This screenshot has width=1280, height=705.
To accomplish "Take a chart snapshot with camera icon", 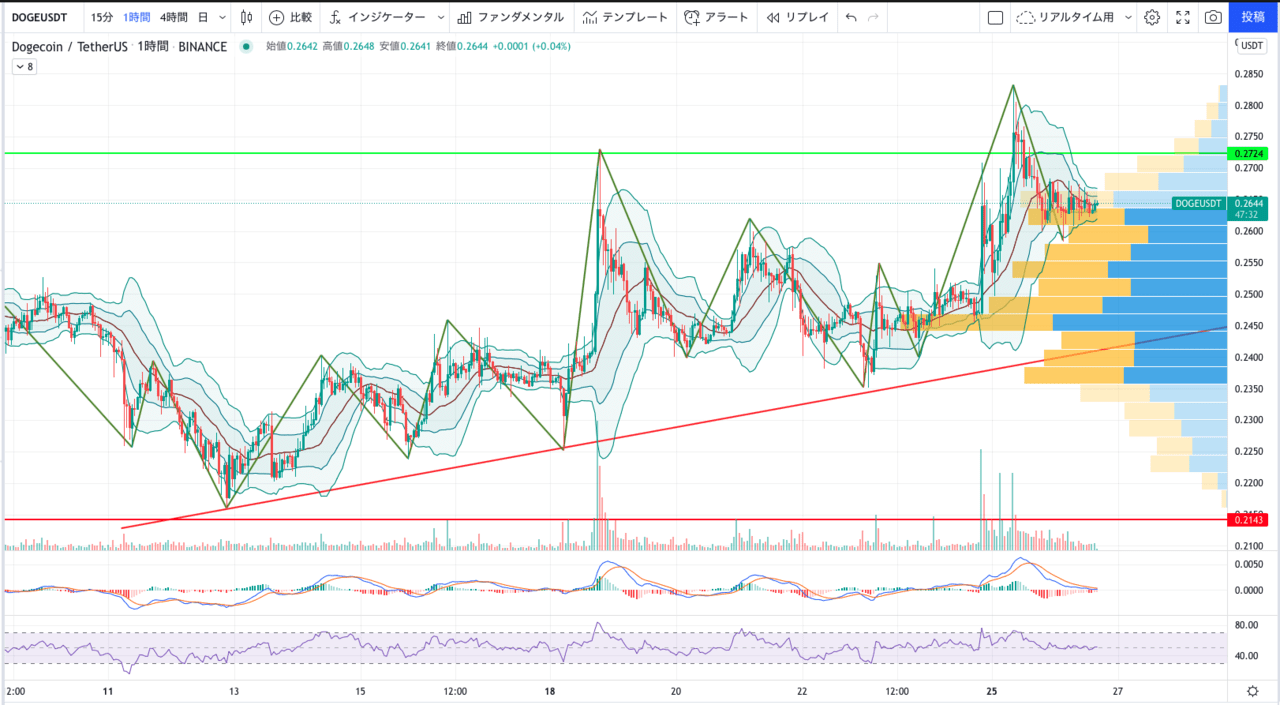I will tap(1213, 17).
